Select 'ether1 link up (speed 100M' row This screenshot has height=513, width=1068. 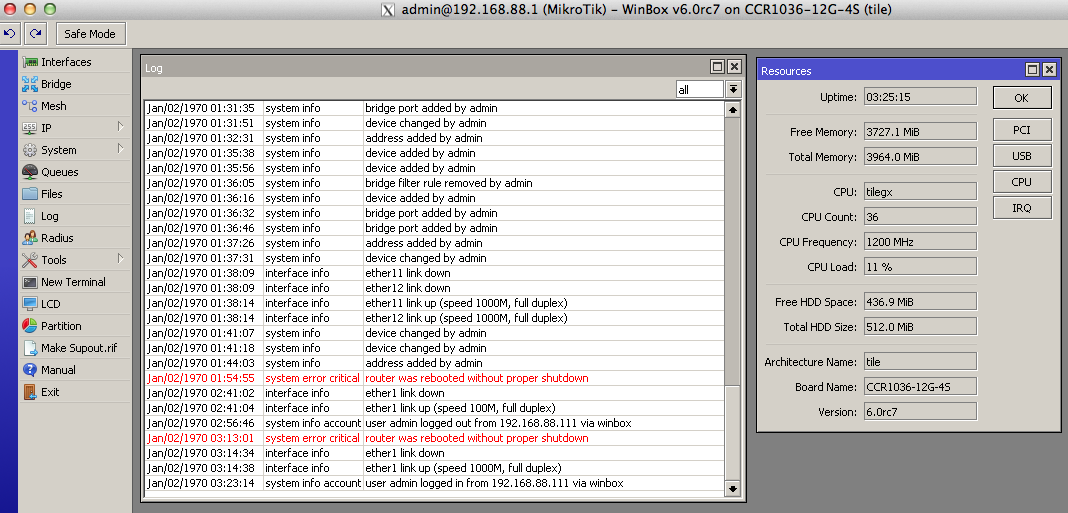click(x=435, y=408)
